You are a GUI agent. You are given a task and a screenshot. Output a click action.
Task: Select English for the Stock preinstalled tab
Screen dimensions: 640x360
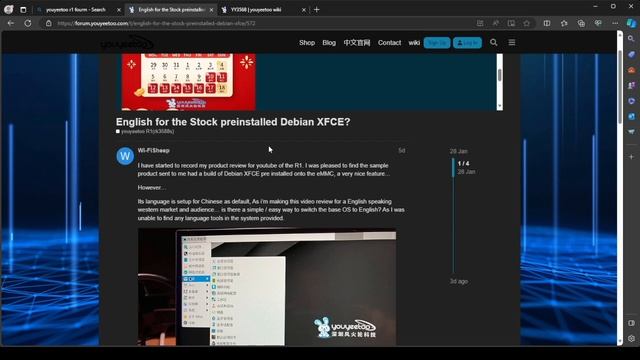pyautogui.click(x=171, y=9)
